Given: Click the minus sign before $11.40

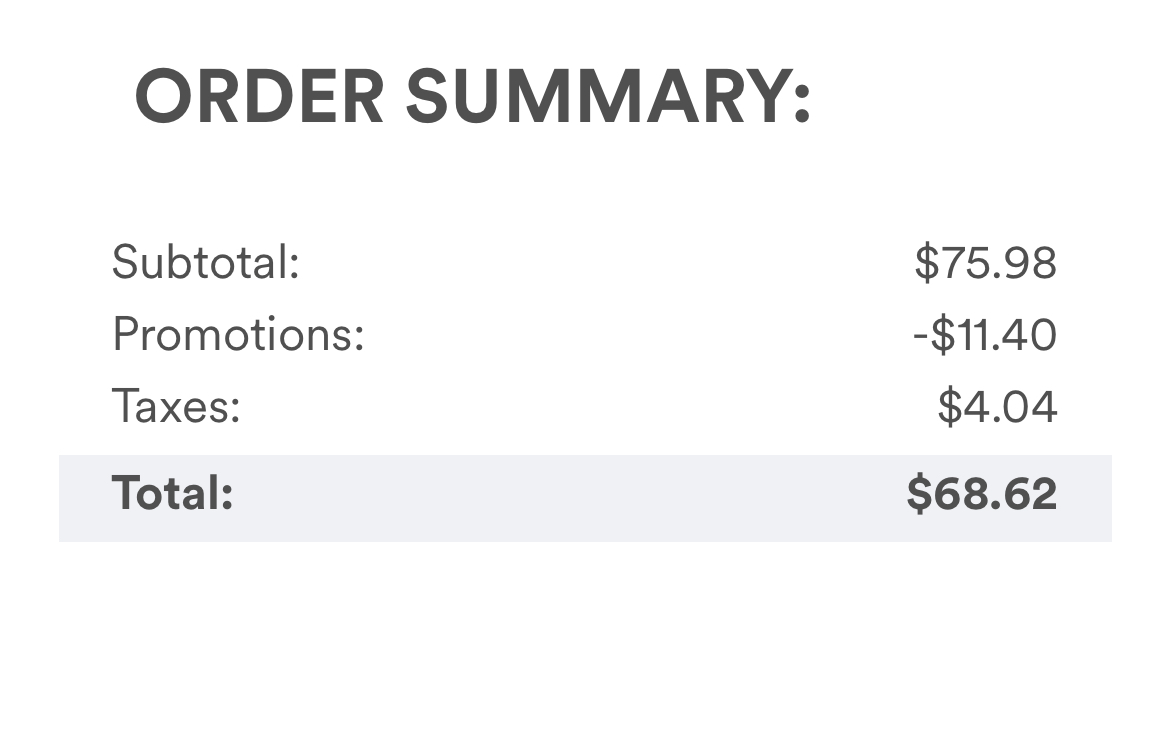Looking at the screenshot, I should pyautogui.click(x=920, y=336).
